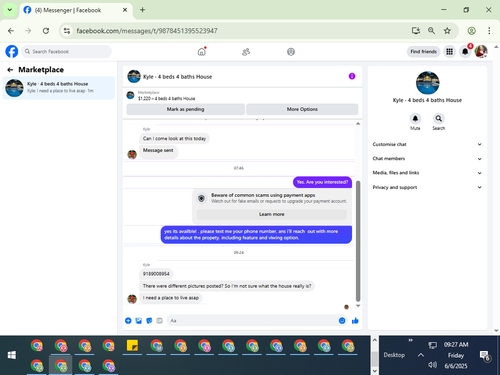Image resolution: width=500 pixels, height=375 pixels.
Task: Open the Chrome profile icon
Action: pyautogui.click(x=471, y=31)
